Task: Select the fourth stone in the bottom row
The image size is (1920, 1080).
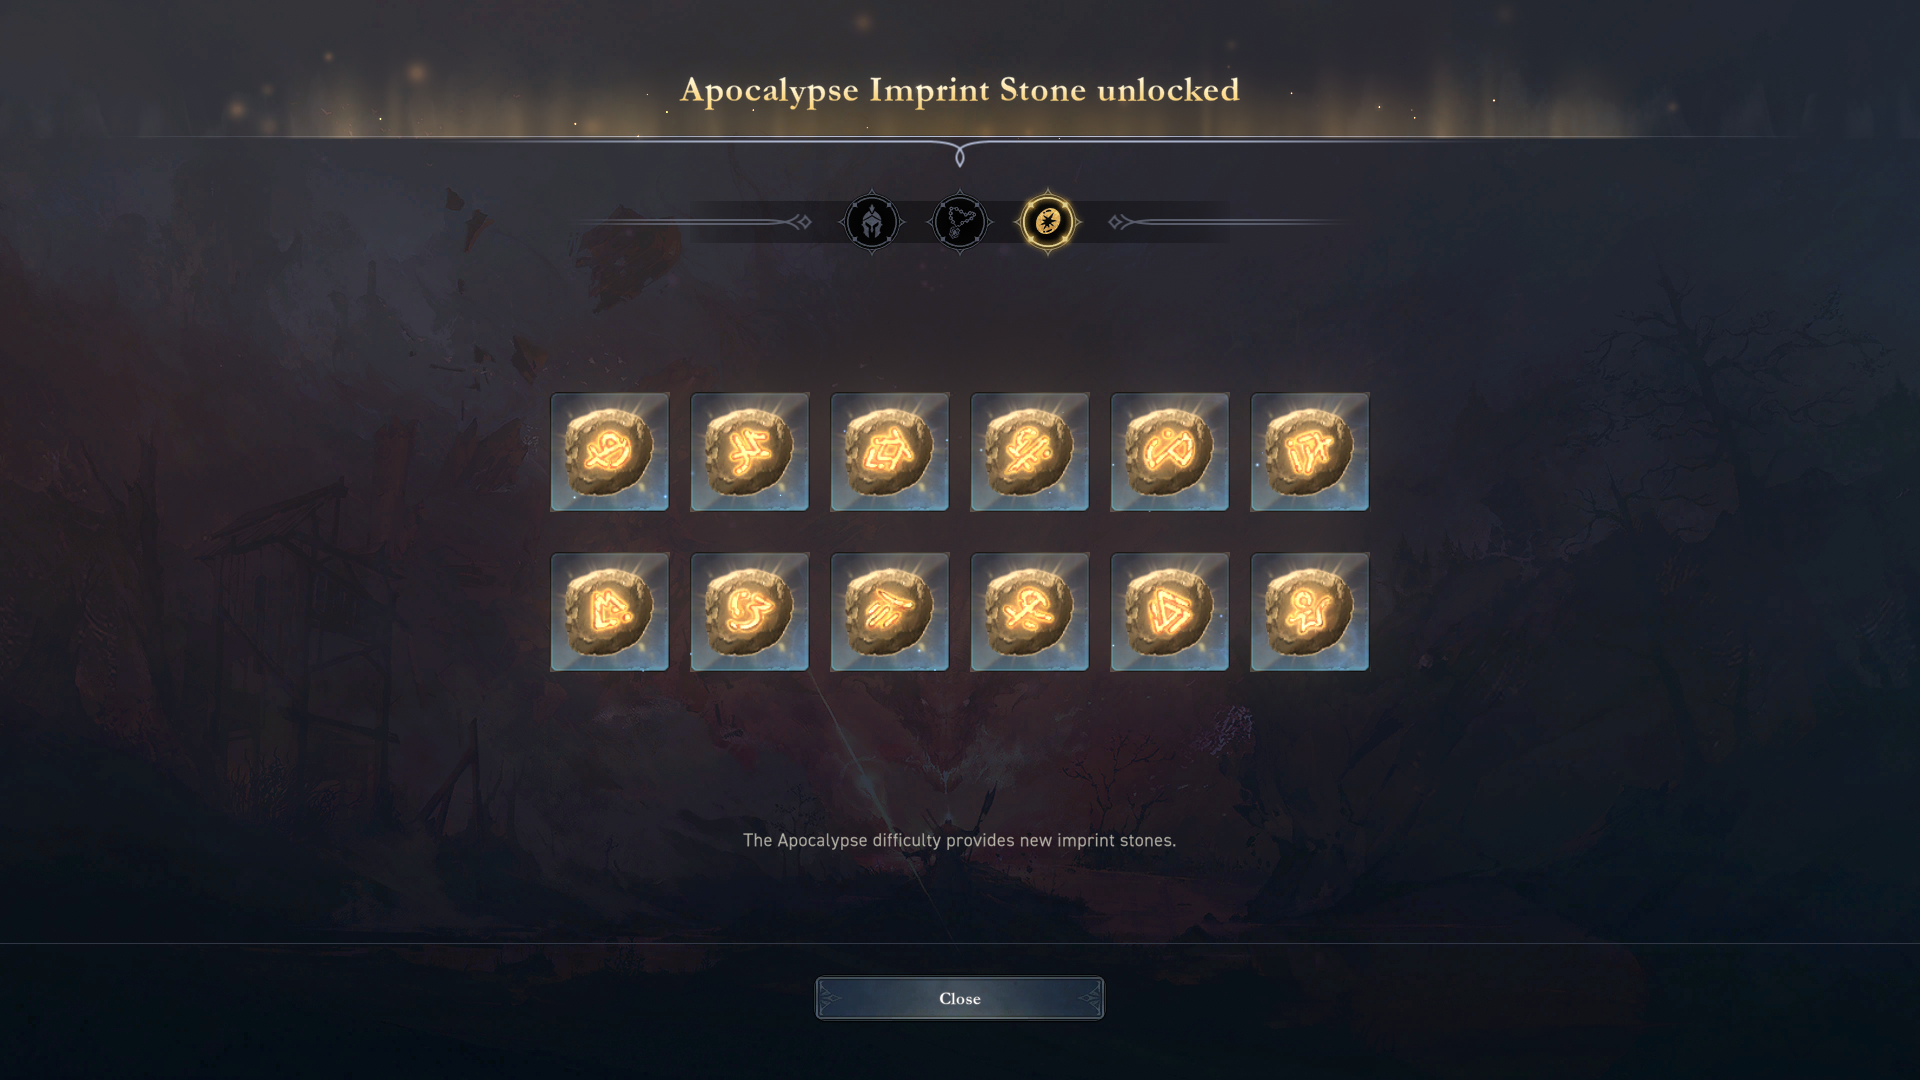Action: 1030,612
